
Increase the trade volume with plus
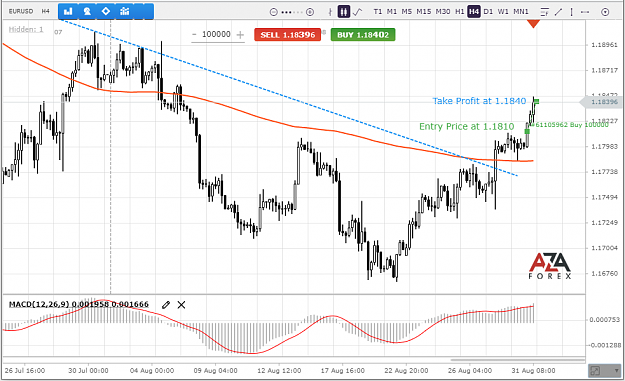[240, 35]
